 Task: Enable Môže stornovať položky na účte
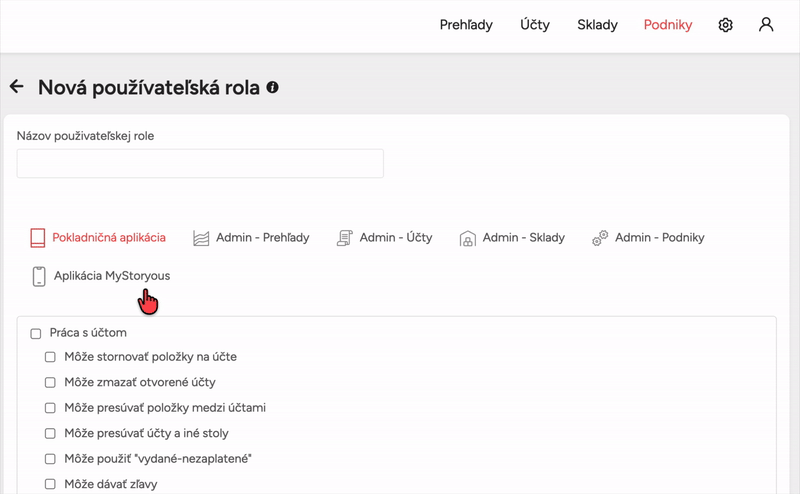[x=50, y=356]
